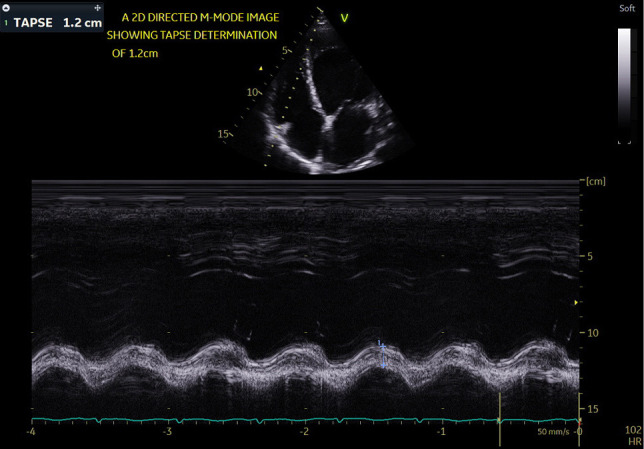Click the grayscale map bar under Soft

[x=624, y=85]
